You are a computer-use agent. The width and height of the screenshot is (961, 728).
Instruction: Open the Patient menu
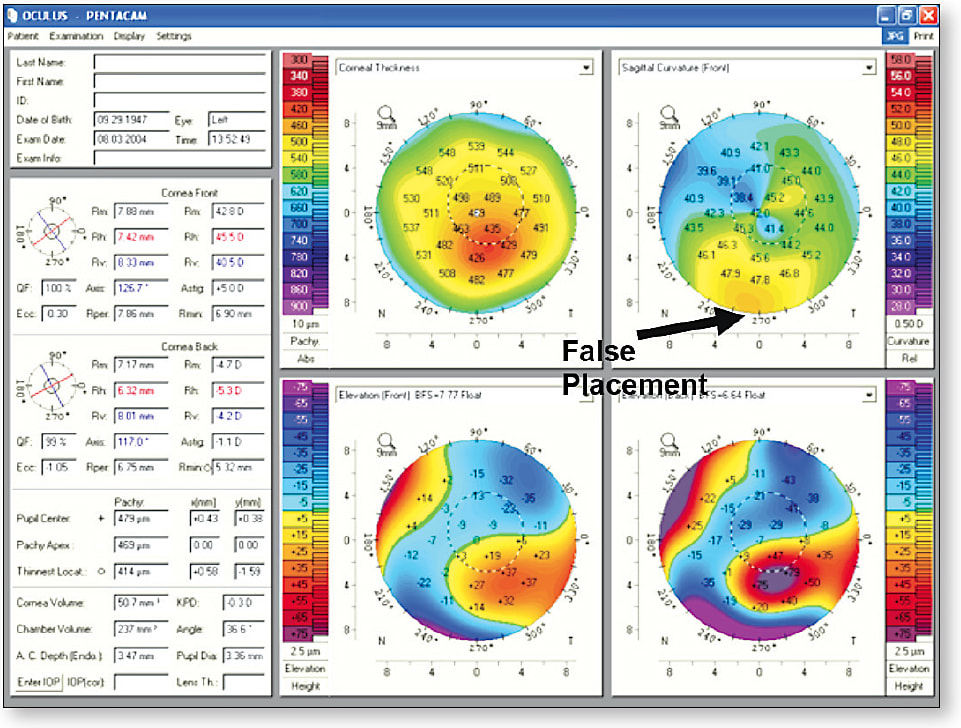pos(22,34)
